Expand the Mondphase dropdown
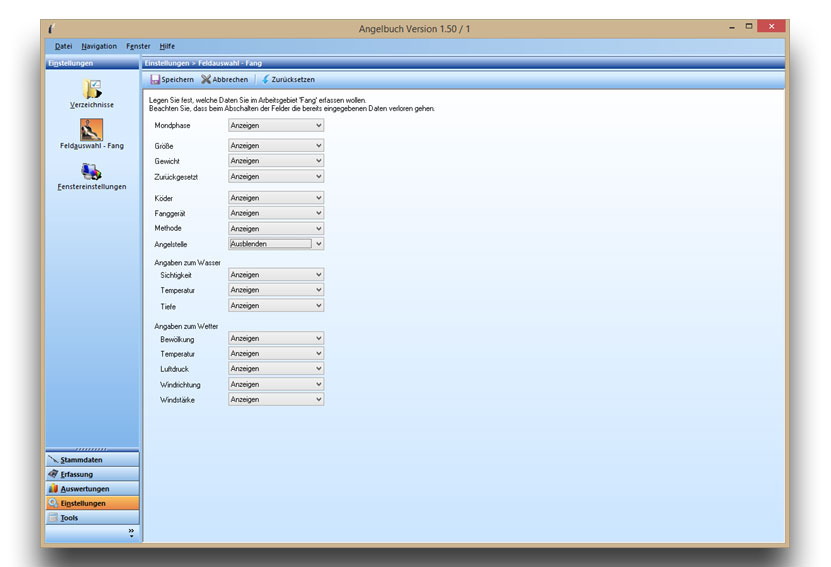831x567 pixels. [276, 125]
